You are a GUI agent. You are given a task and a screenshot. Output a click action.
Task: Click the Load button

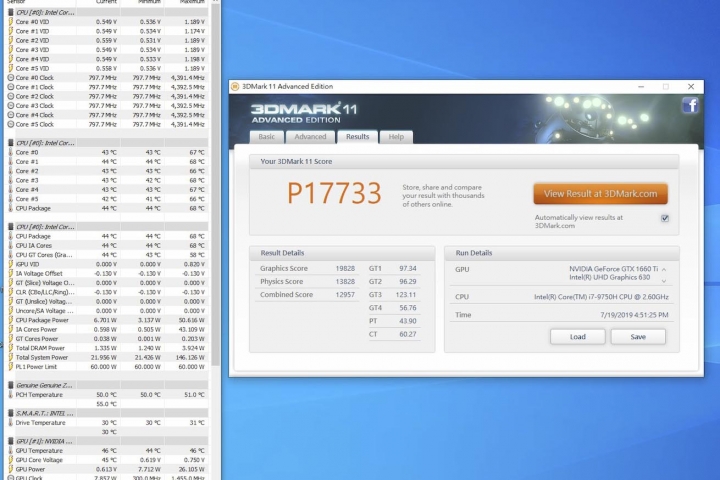(578, 337)
